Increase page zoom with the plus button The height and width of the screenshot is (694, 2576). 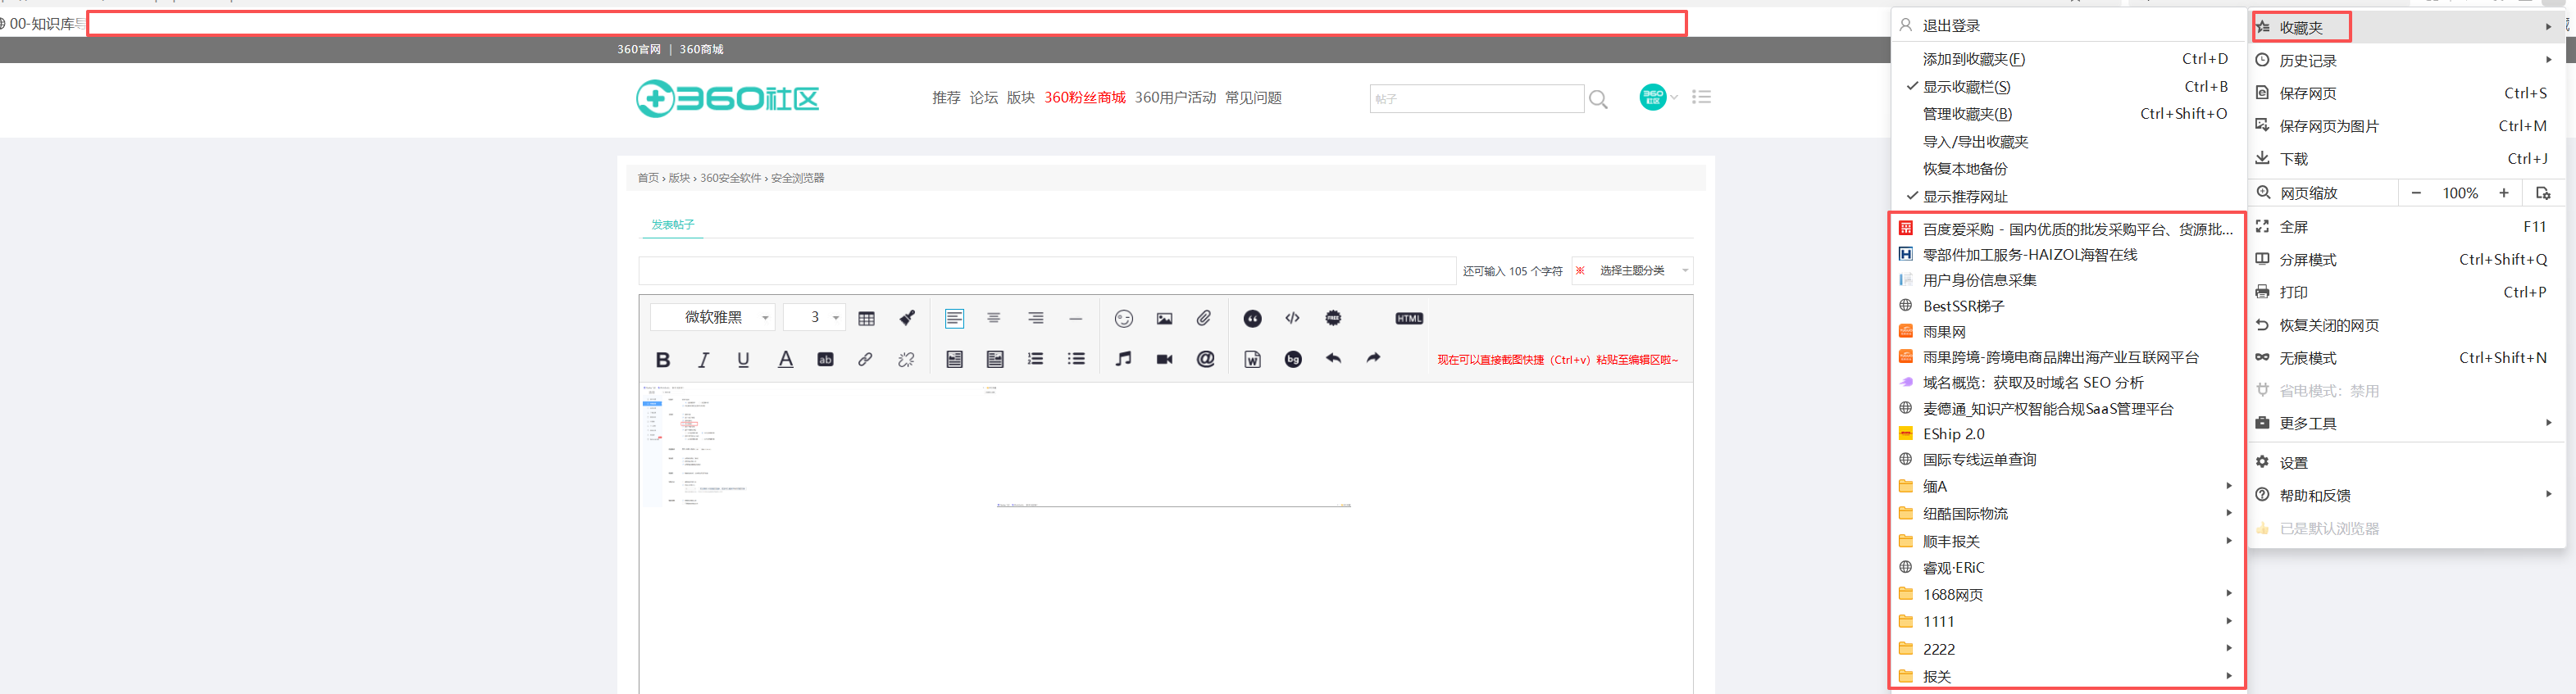[2504, 193]
